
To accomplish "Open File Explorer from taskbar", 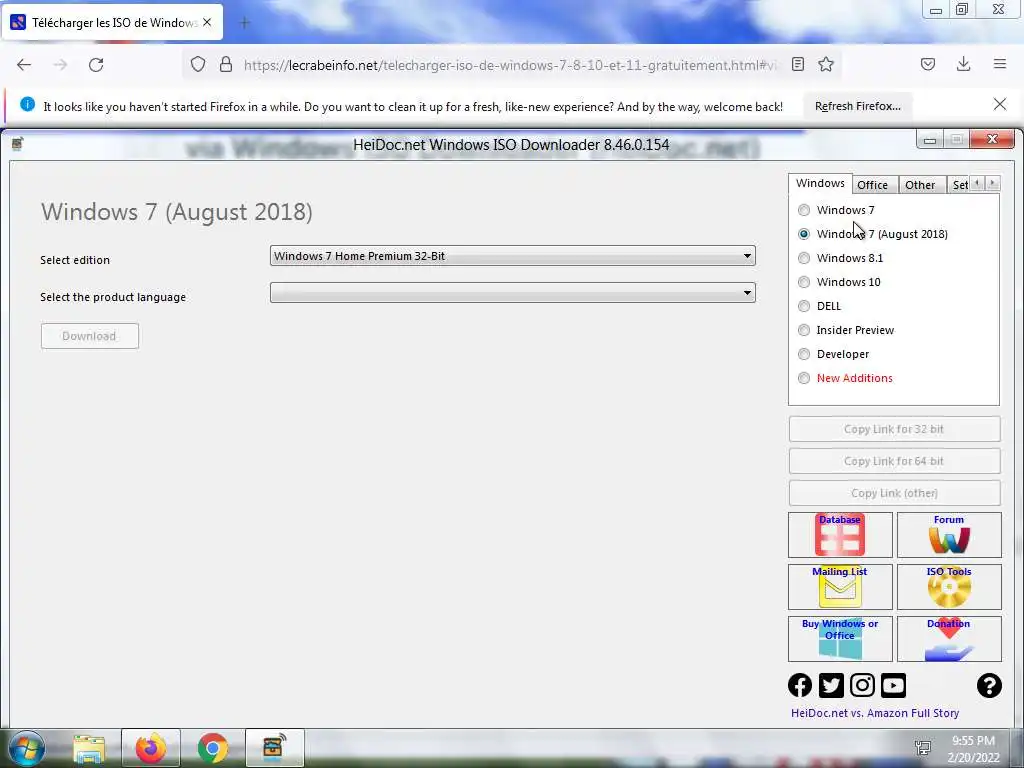I will (x=89, y=748).
